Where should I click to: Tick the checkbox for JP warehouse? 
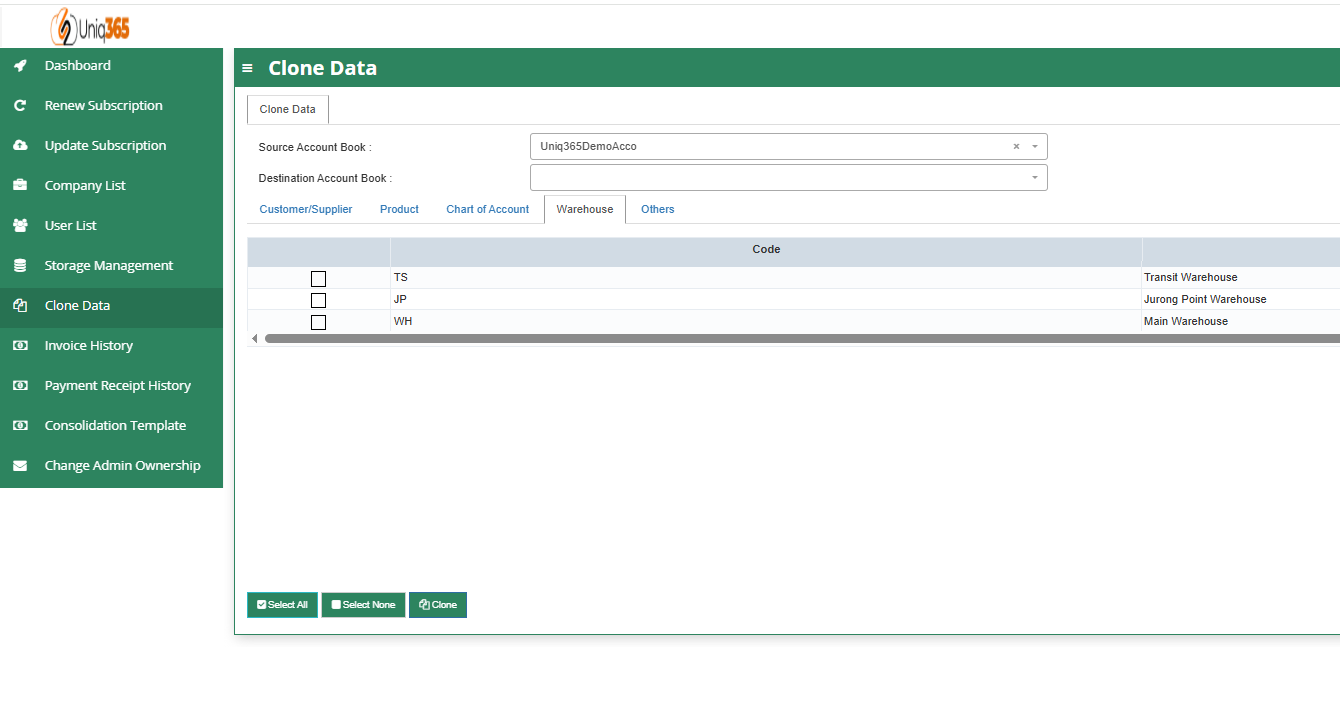(x=318, y=300)
